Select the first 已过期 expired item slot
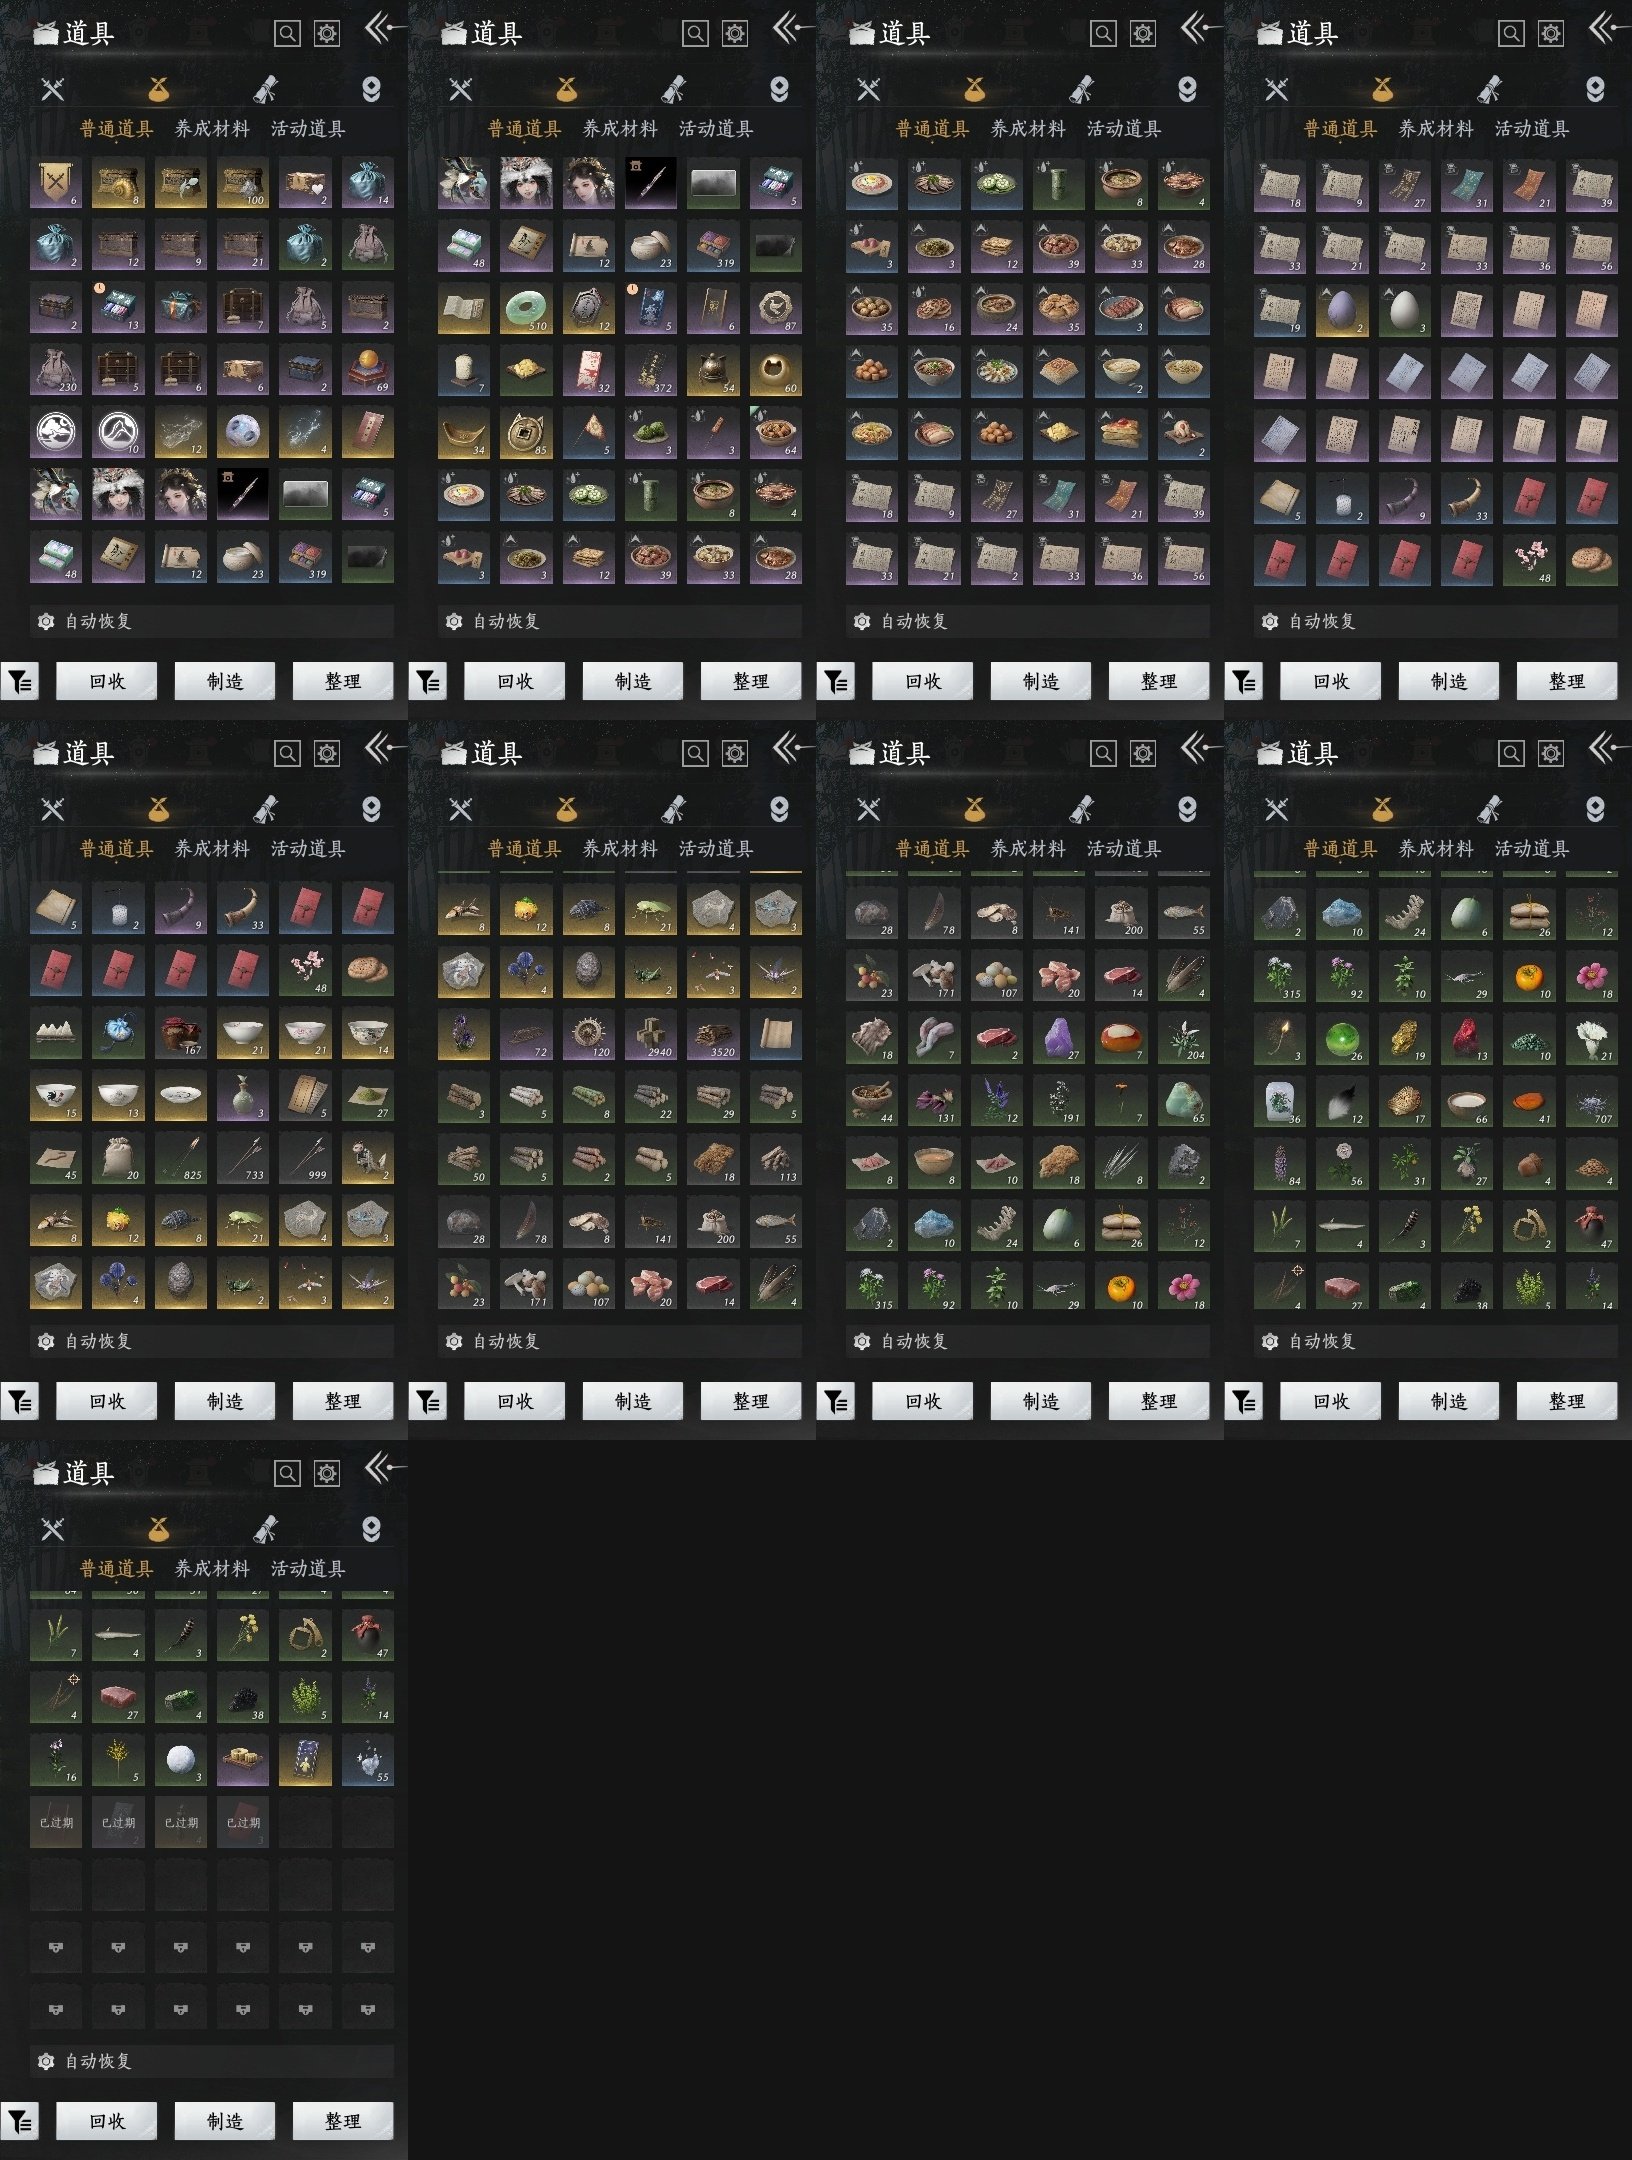1632x2160 pixels. pos(55,1822)
